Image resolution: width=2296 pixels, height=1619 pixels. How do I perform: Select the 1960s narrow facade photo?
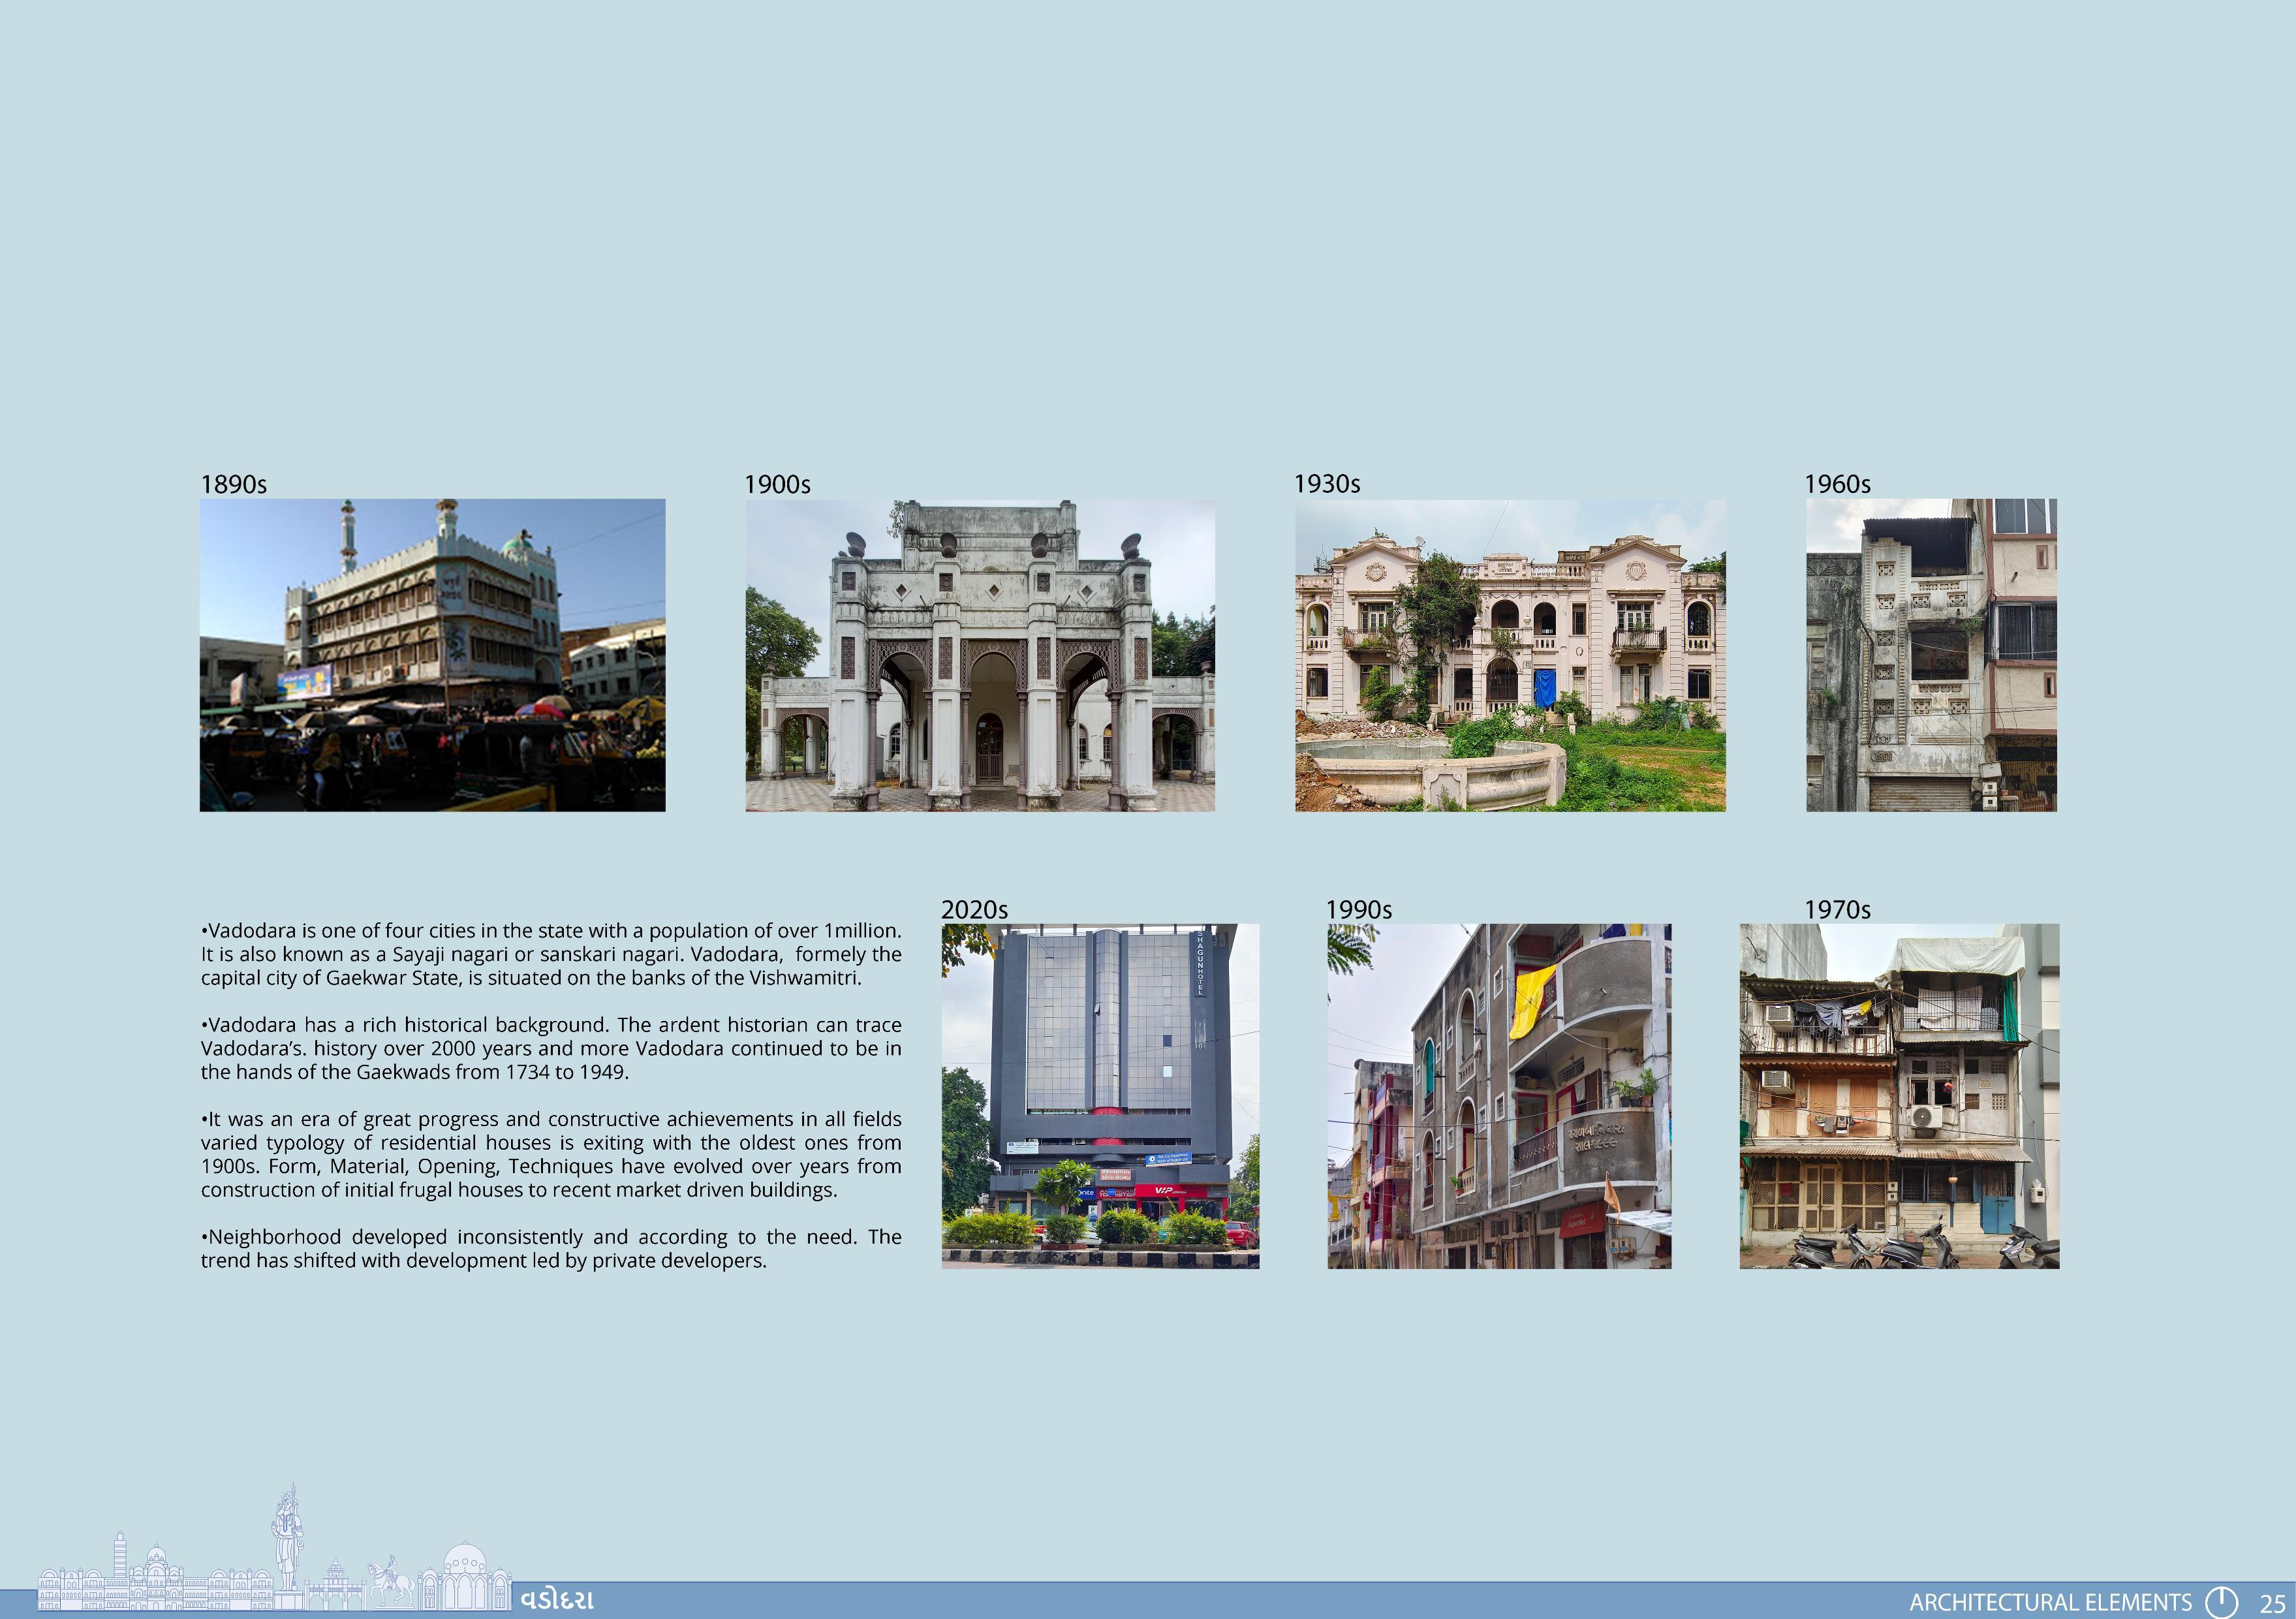[x=1931, y=655]
